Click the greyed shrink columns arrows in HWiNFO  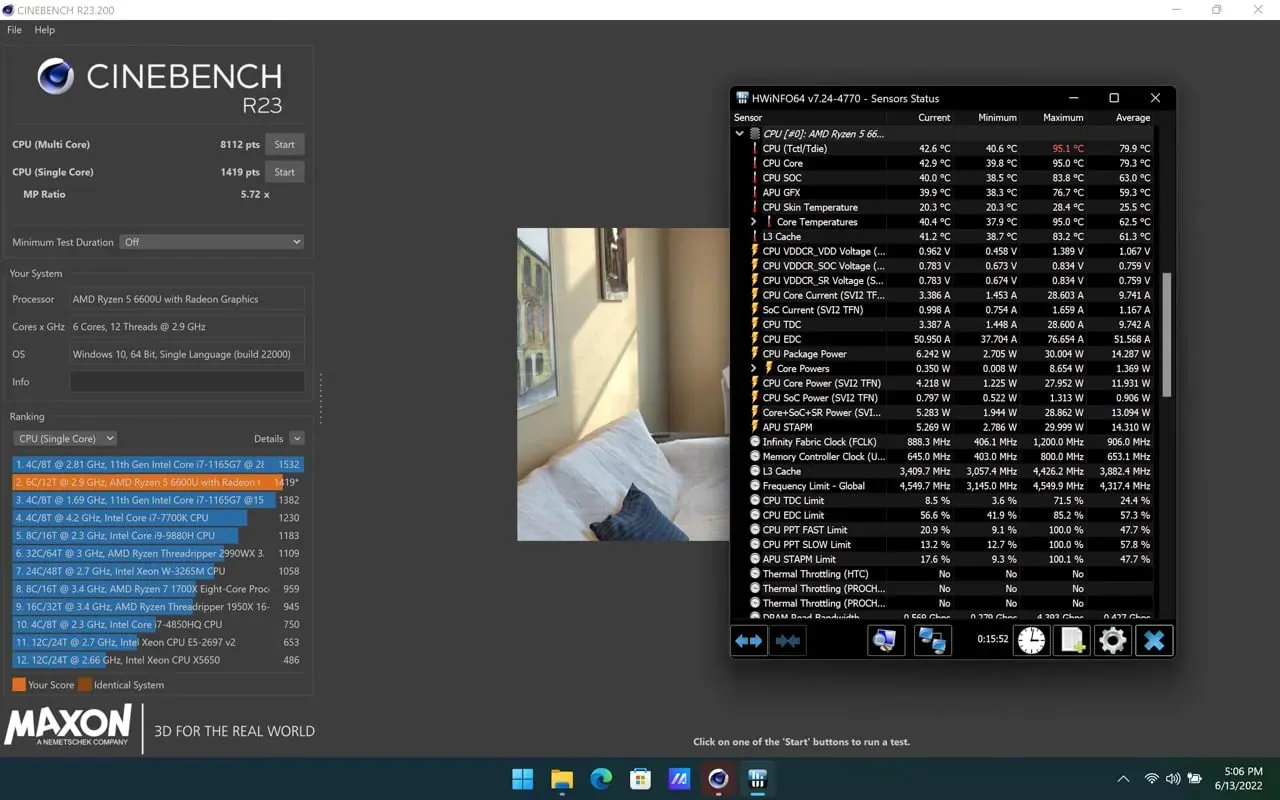(788, 641)
